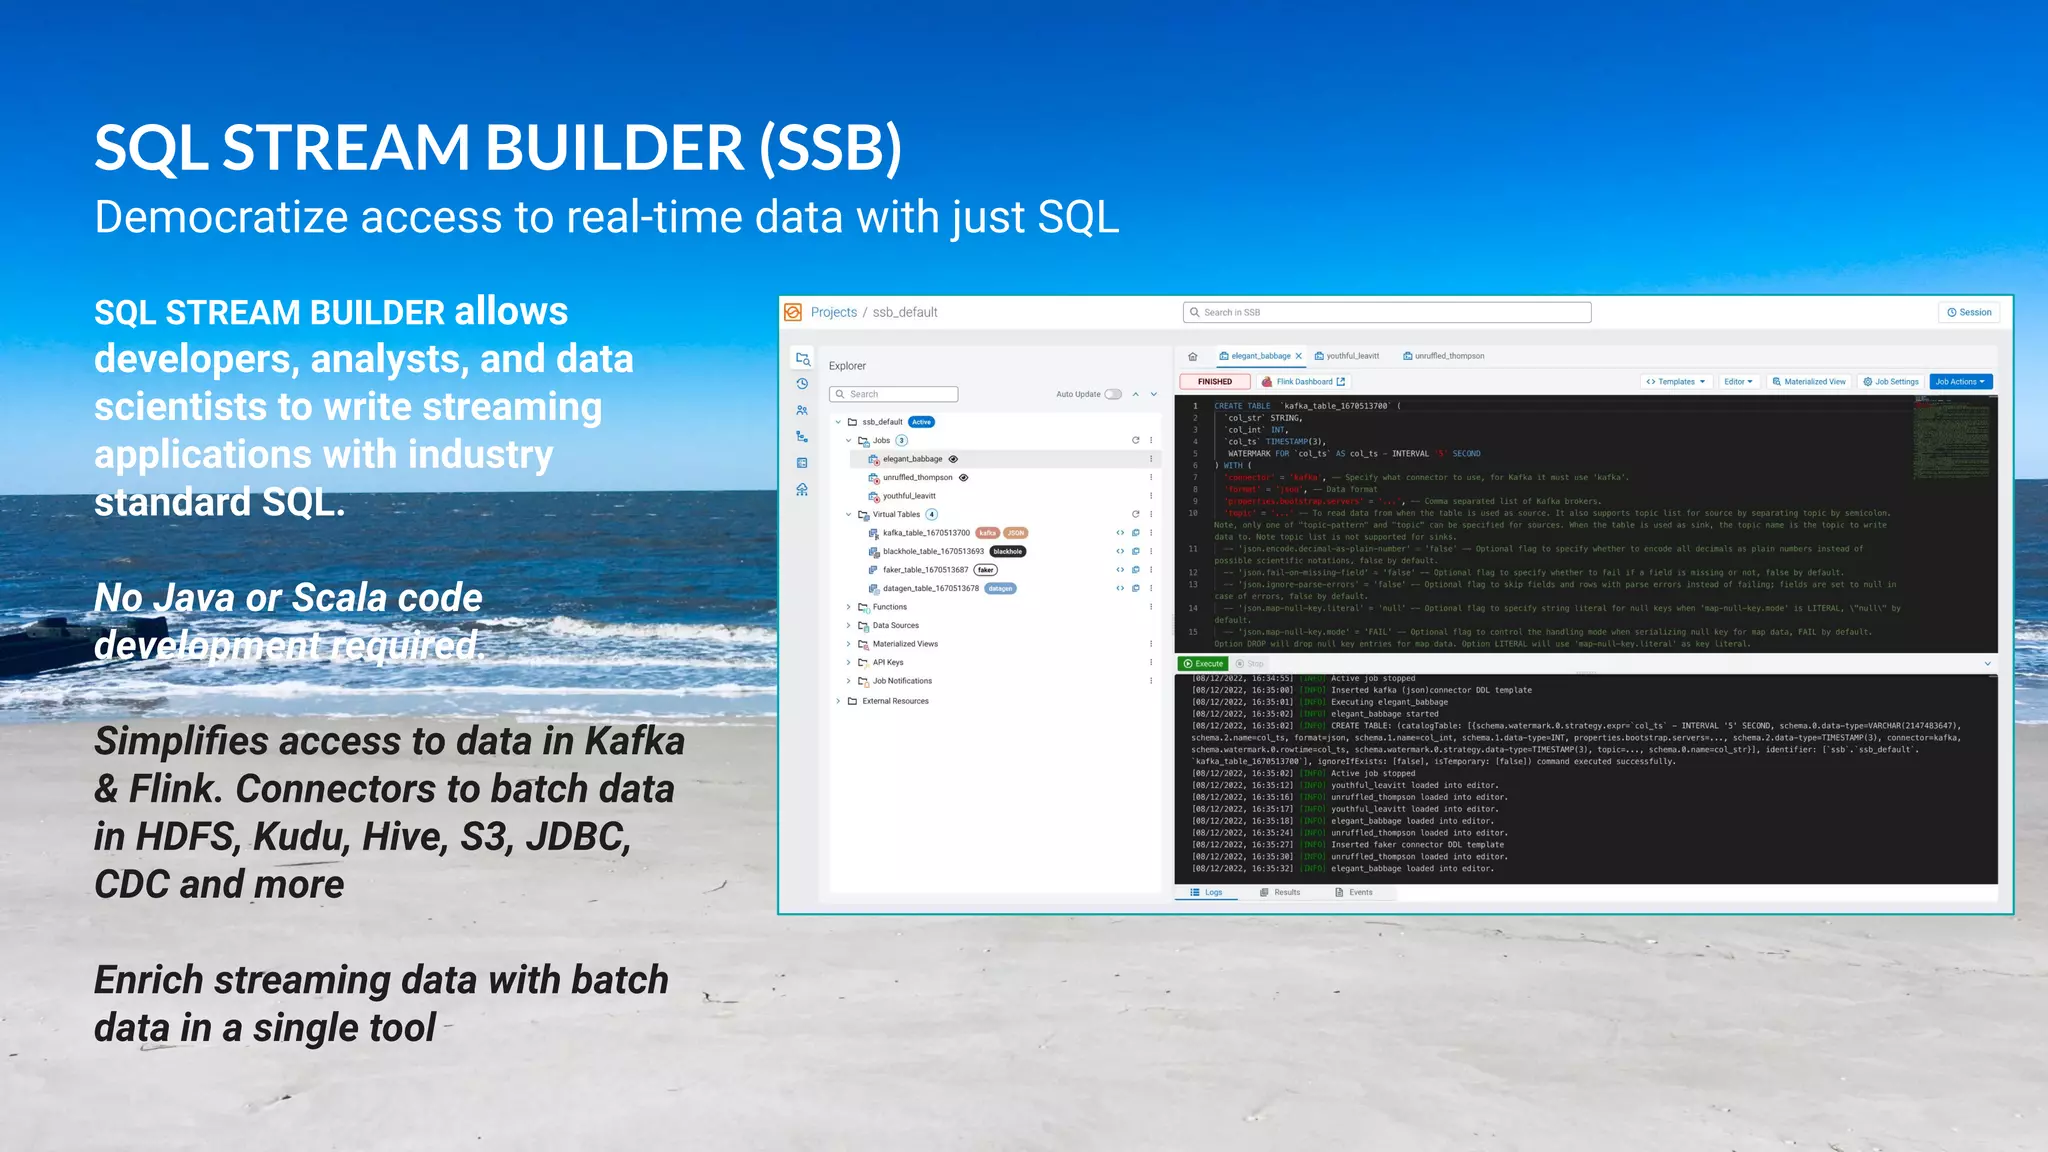Open the Flink Dashboard link

click(1304, 382)
